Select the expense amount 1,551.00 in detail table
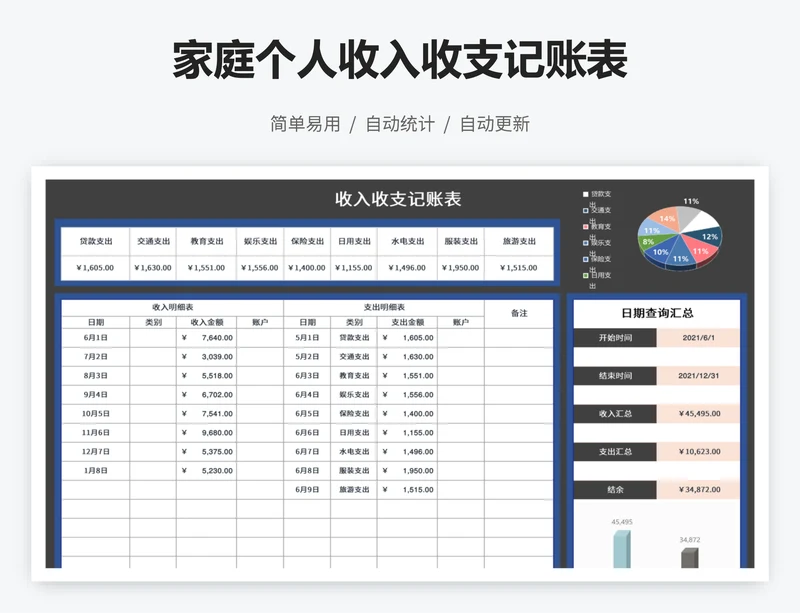Screen dimensions: 800x613 407,376
